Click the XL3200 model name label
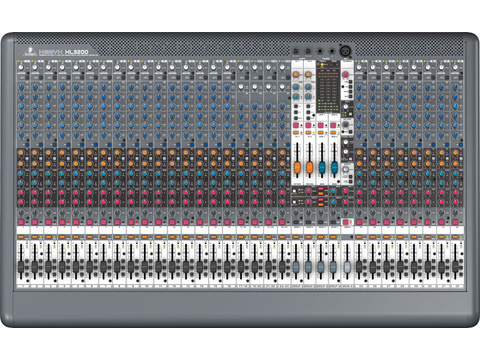480x360 pixels. pos(77,52)
